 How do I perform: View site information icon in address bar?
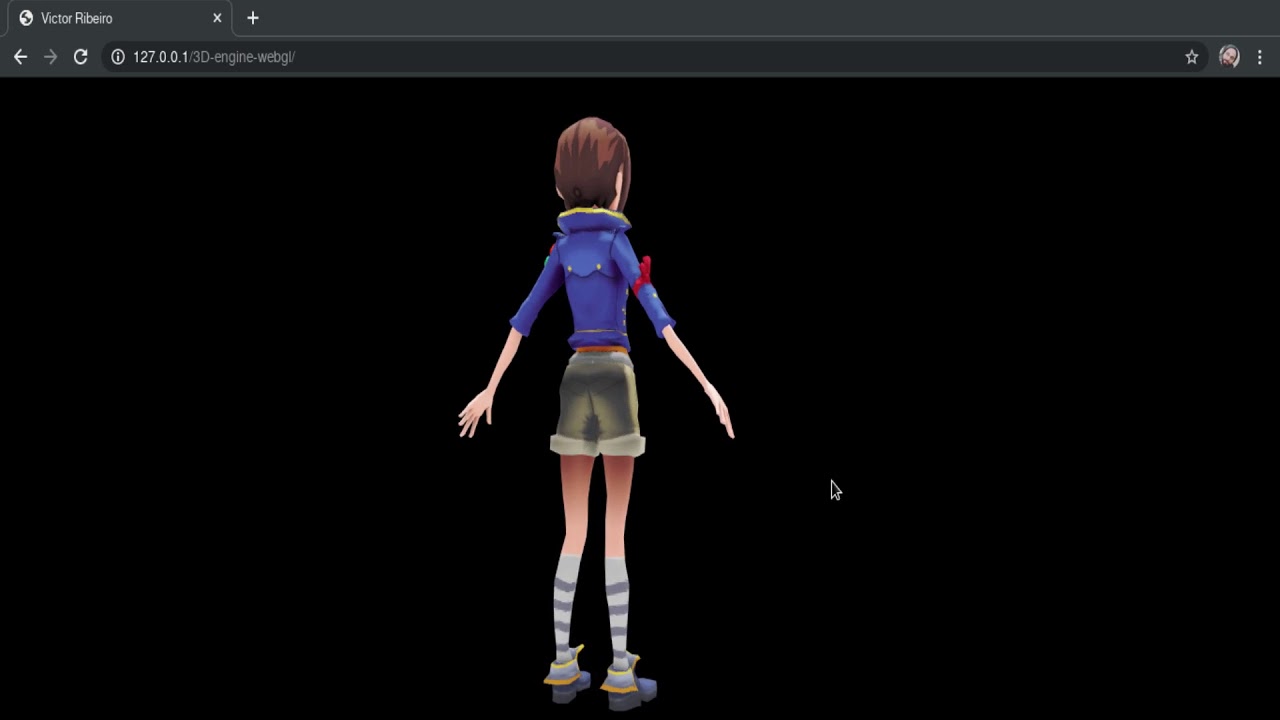pyautogui.click(x=117, y=57)
